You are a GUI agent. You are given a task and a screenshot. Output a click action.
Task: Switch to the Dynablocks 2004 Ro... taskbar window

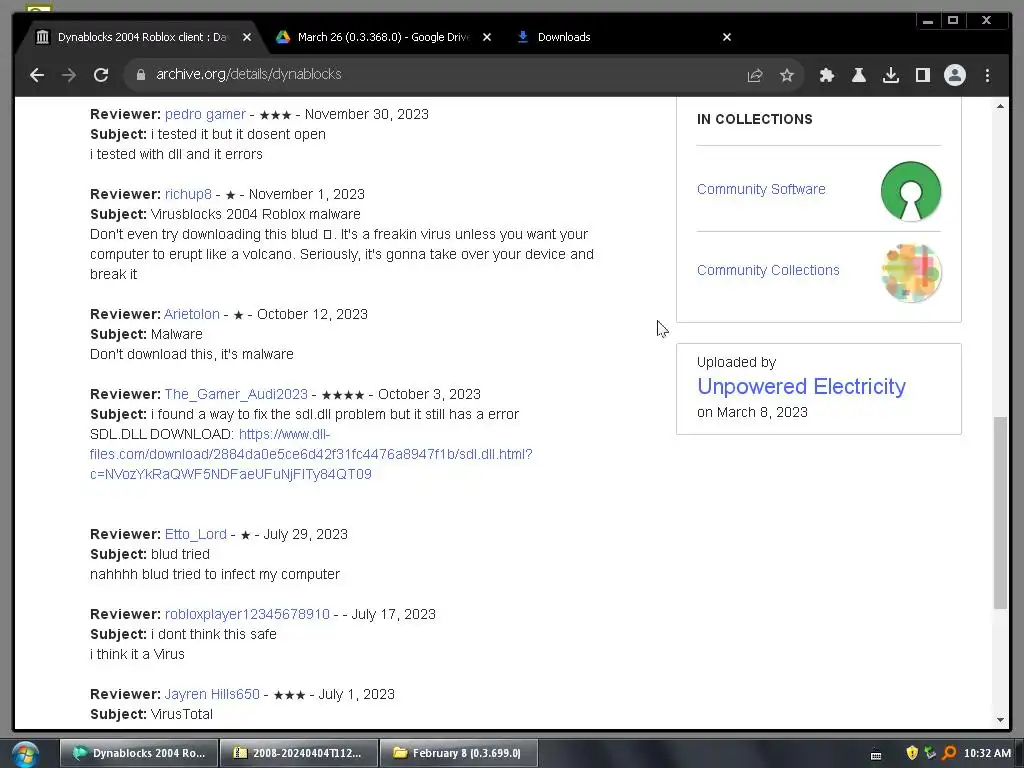[138, 753]
